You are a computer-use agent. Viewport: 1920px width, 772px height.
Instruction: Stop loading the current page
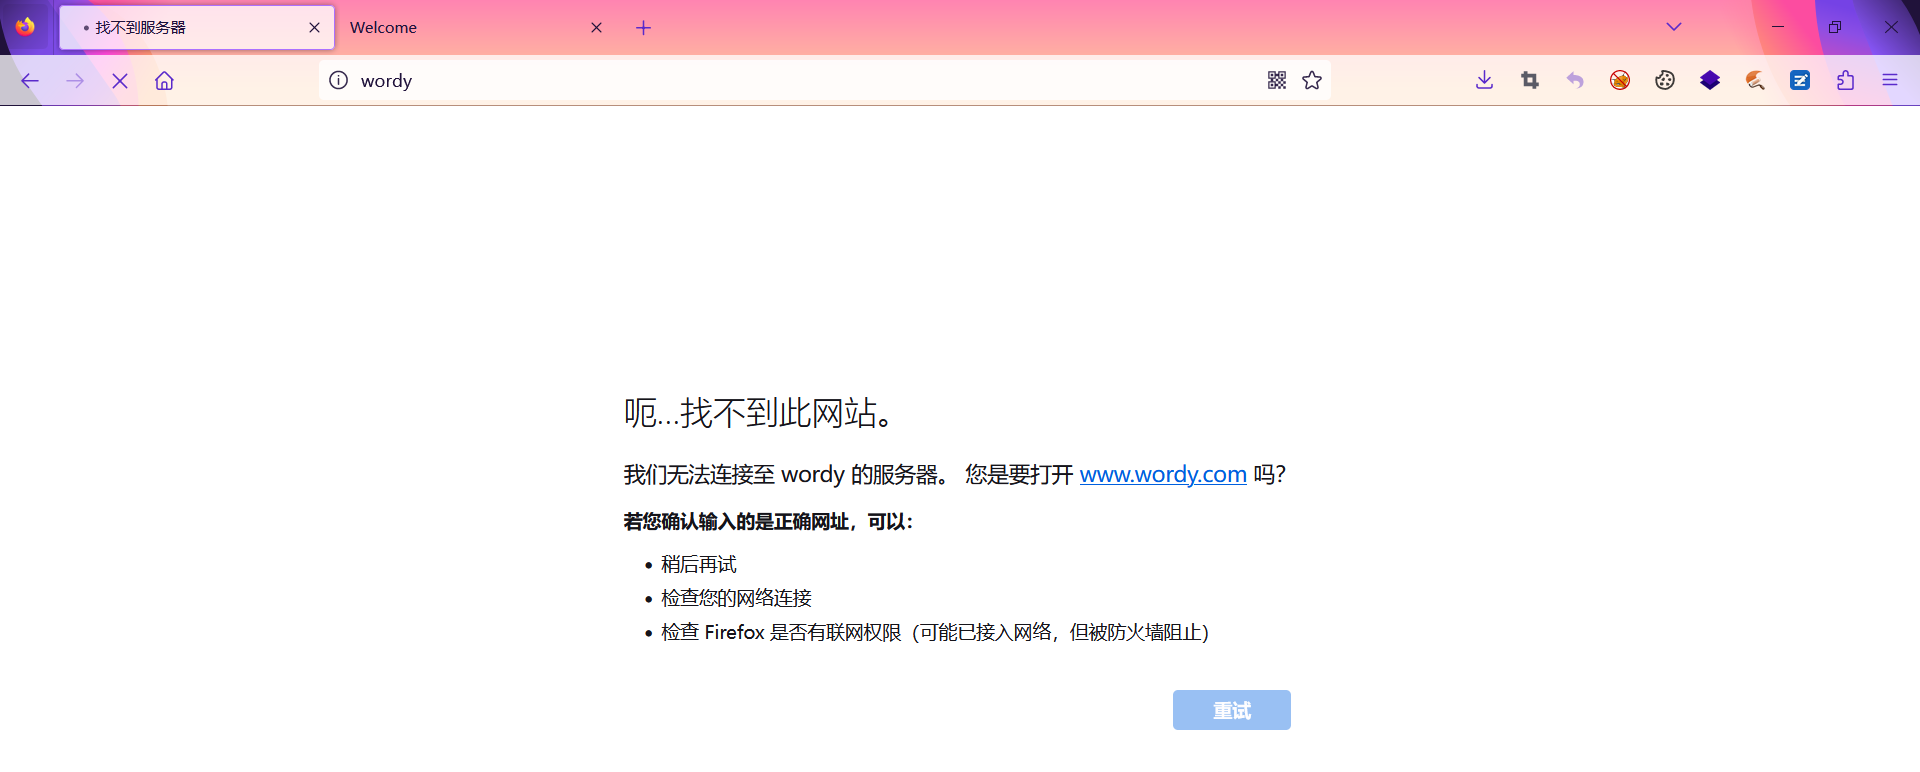pos(120,81)
